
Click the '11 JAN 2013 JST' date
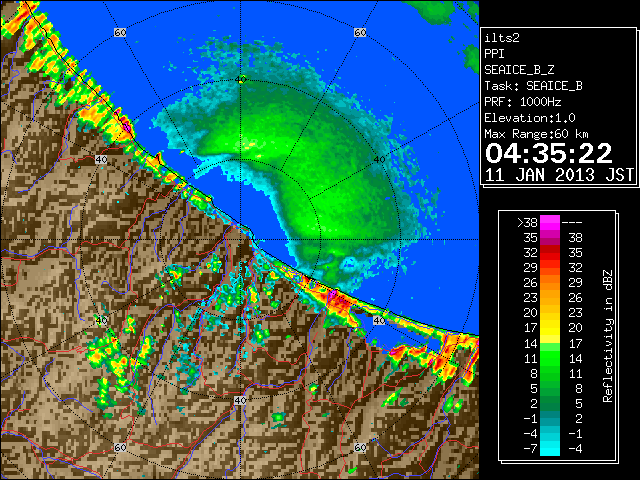[559, 175]
